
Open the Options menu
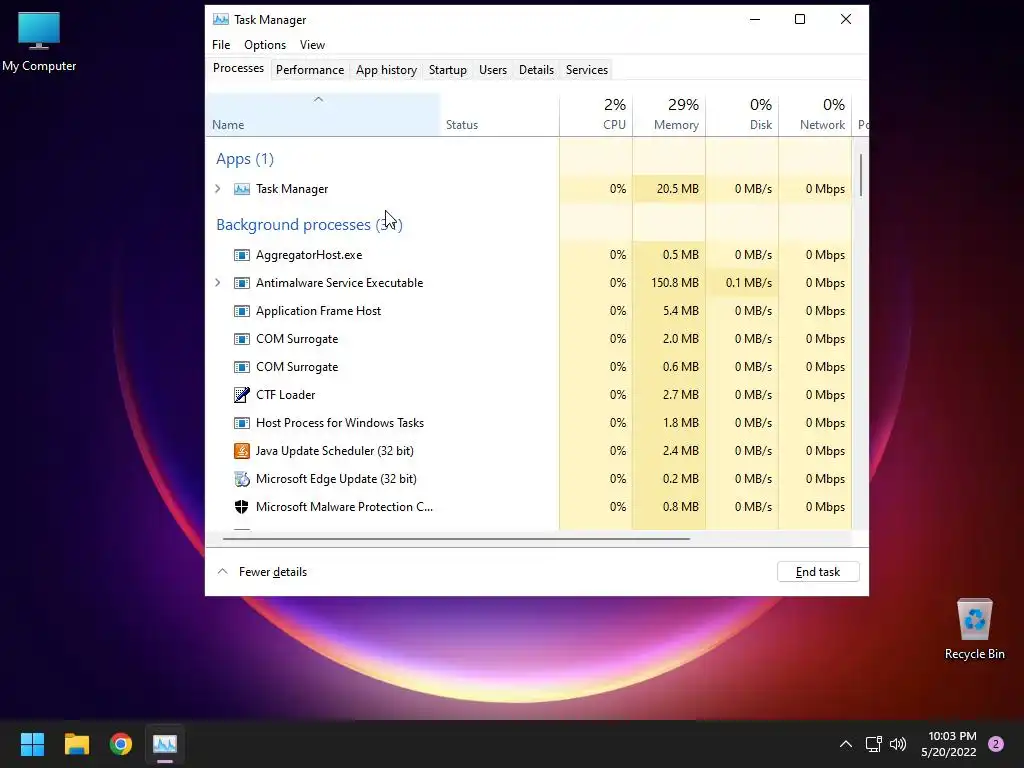pyautogui.click(x=264, y=44)
